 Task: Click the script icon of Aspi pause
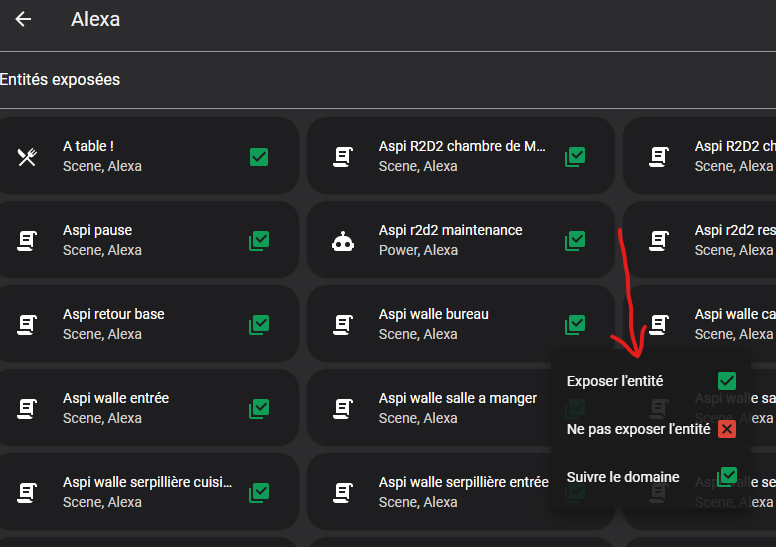click(27, 241)
